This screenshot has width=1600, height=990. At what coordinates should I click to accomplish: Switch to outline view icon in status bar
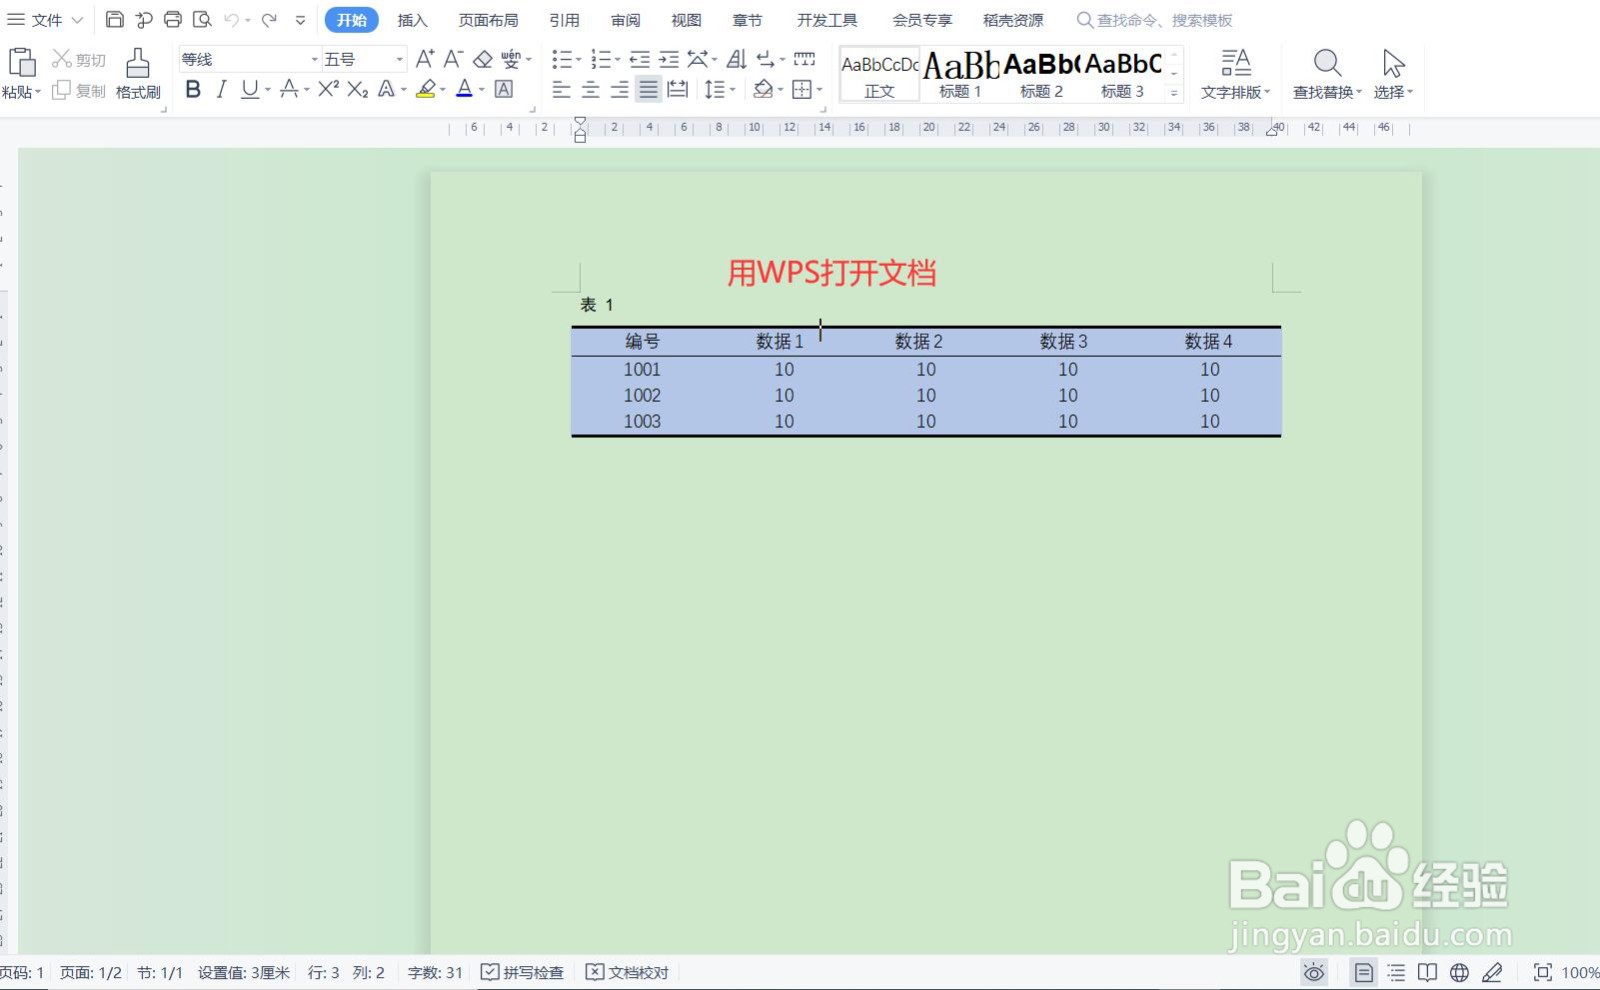1396,972
